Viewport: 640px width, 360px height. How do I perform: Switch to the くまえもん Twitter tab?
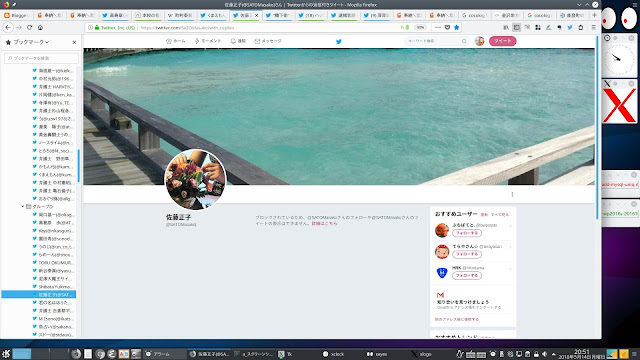(213, 15)
